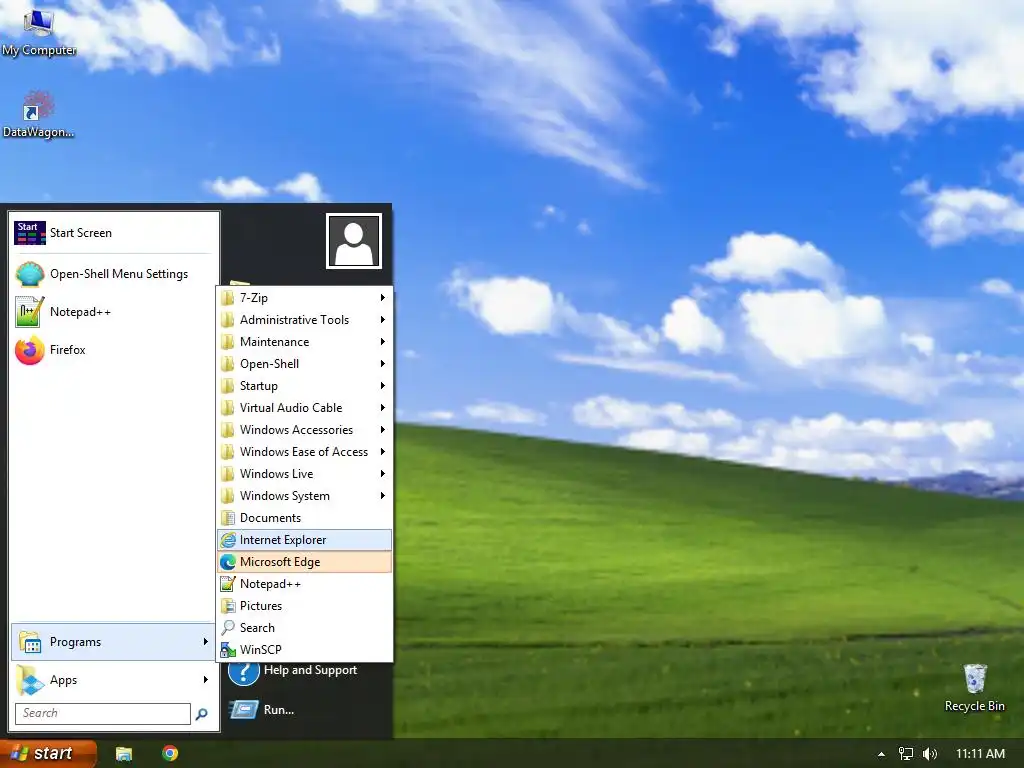Click the Maintenance folder label
This screenshot has width=1024, height=768.
click(274, 342)
